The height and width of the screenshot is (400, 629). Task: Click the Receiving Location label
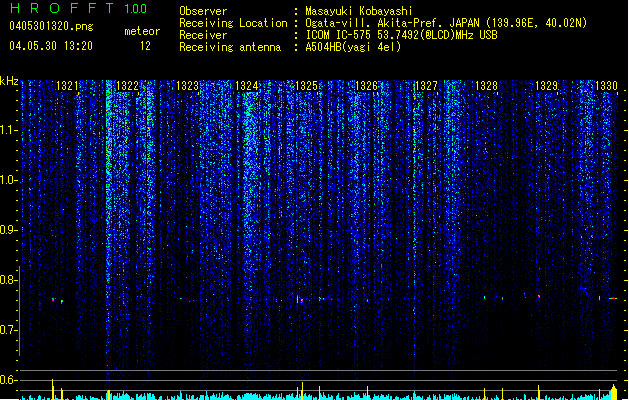coord(233,23)
